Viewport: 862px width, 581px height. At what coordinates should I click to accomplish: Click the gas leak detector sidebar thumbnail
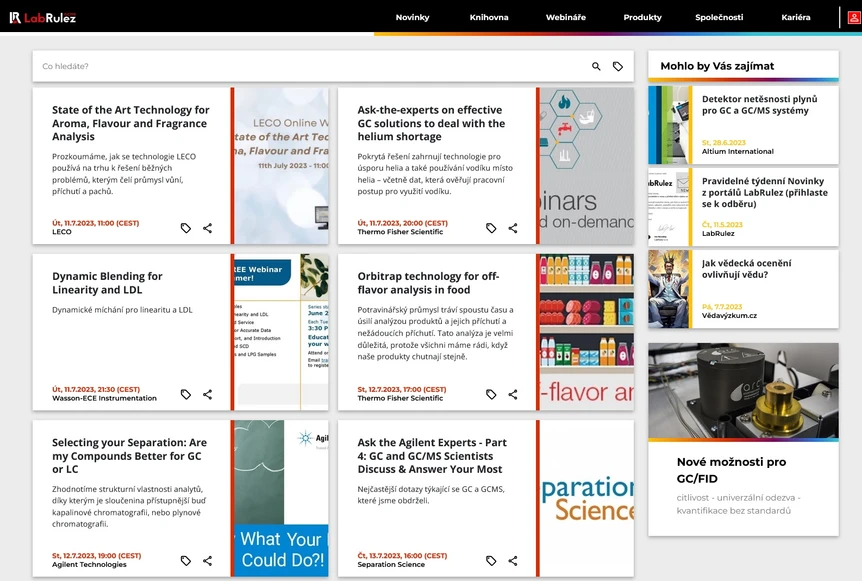point(668,125)
